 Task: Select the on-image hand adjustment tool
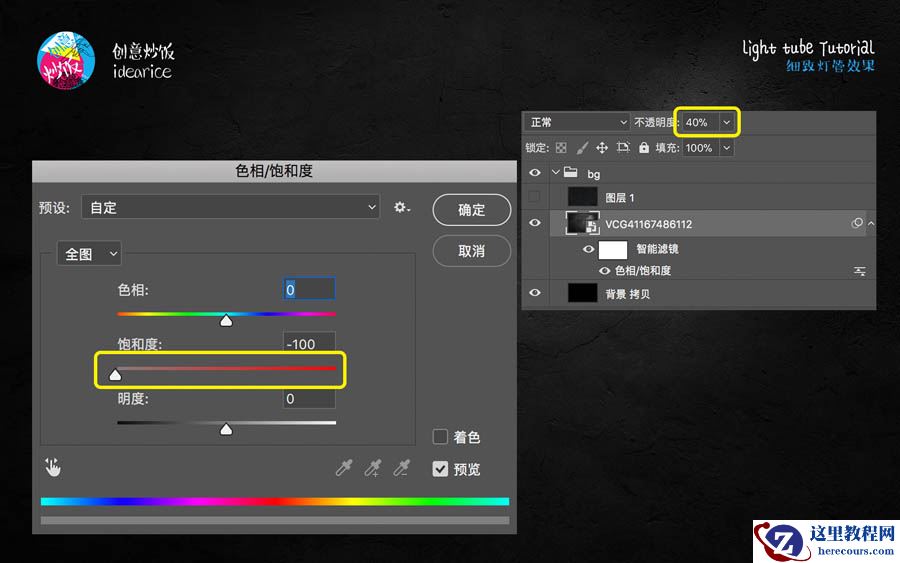53,468
